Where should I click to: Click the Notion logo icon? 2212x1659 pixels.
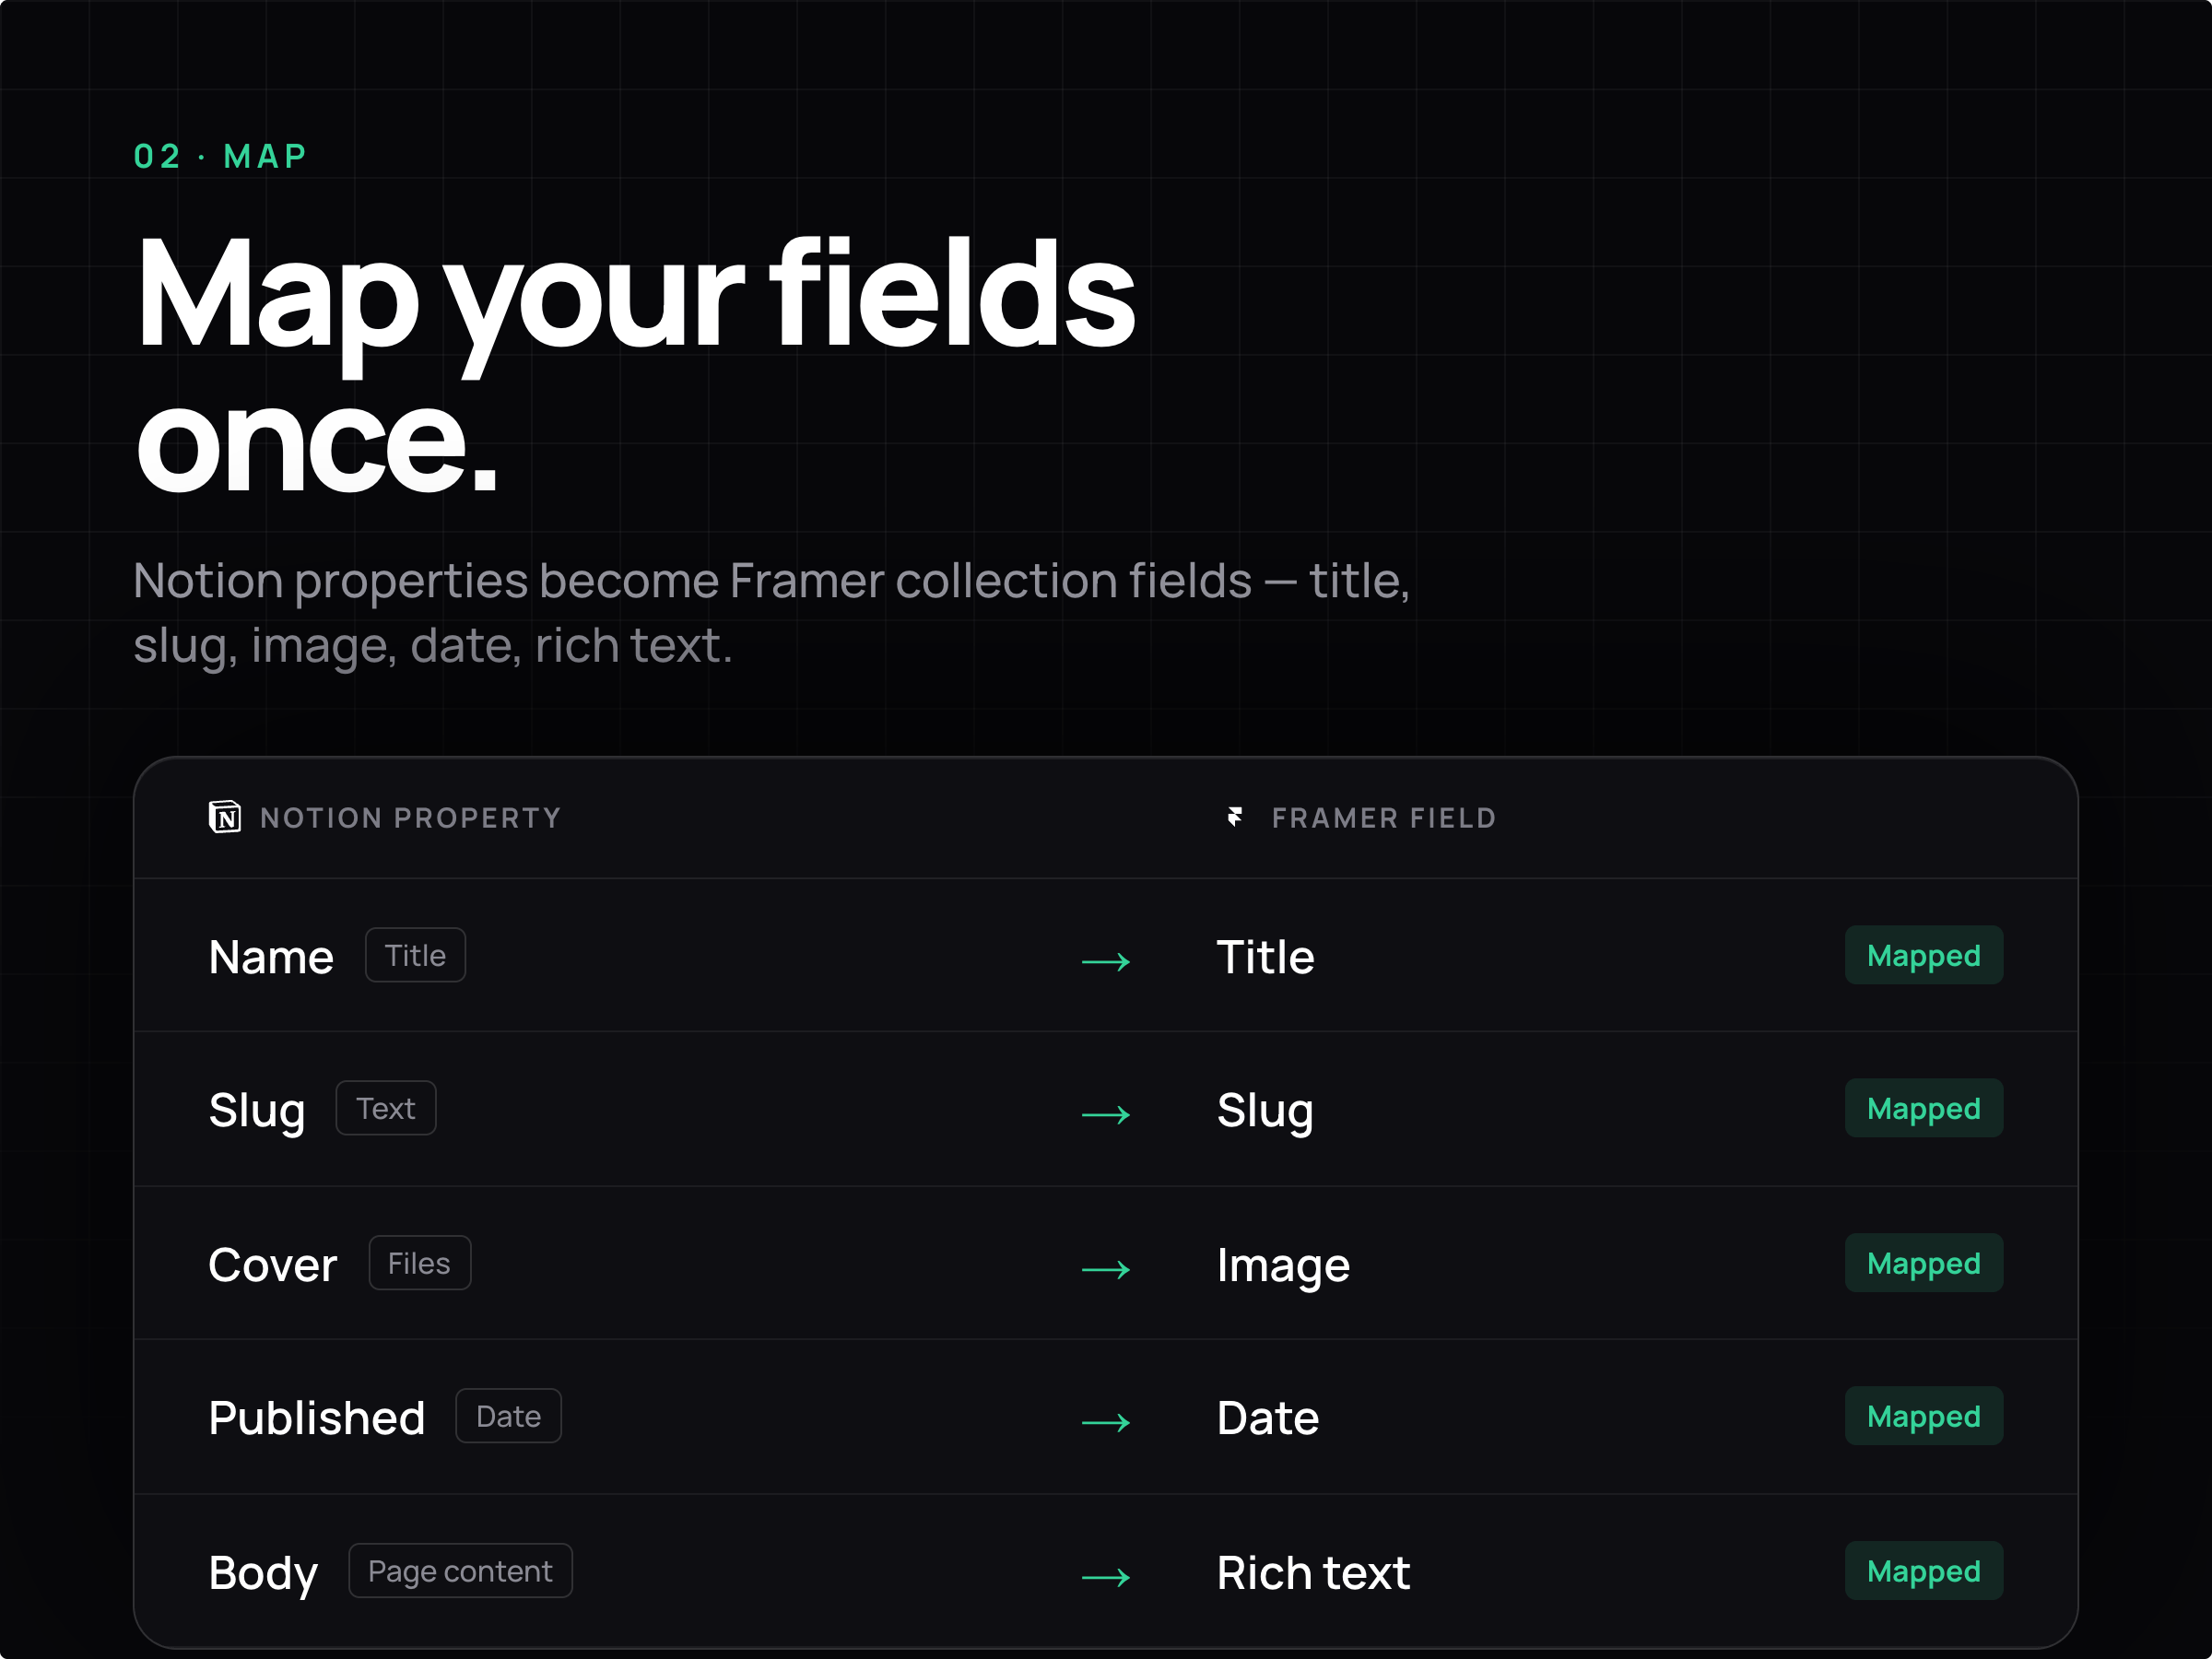pyautogui.click(x=225, y=817)
